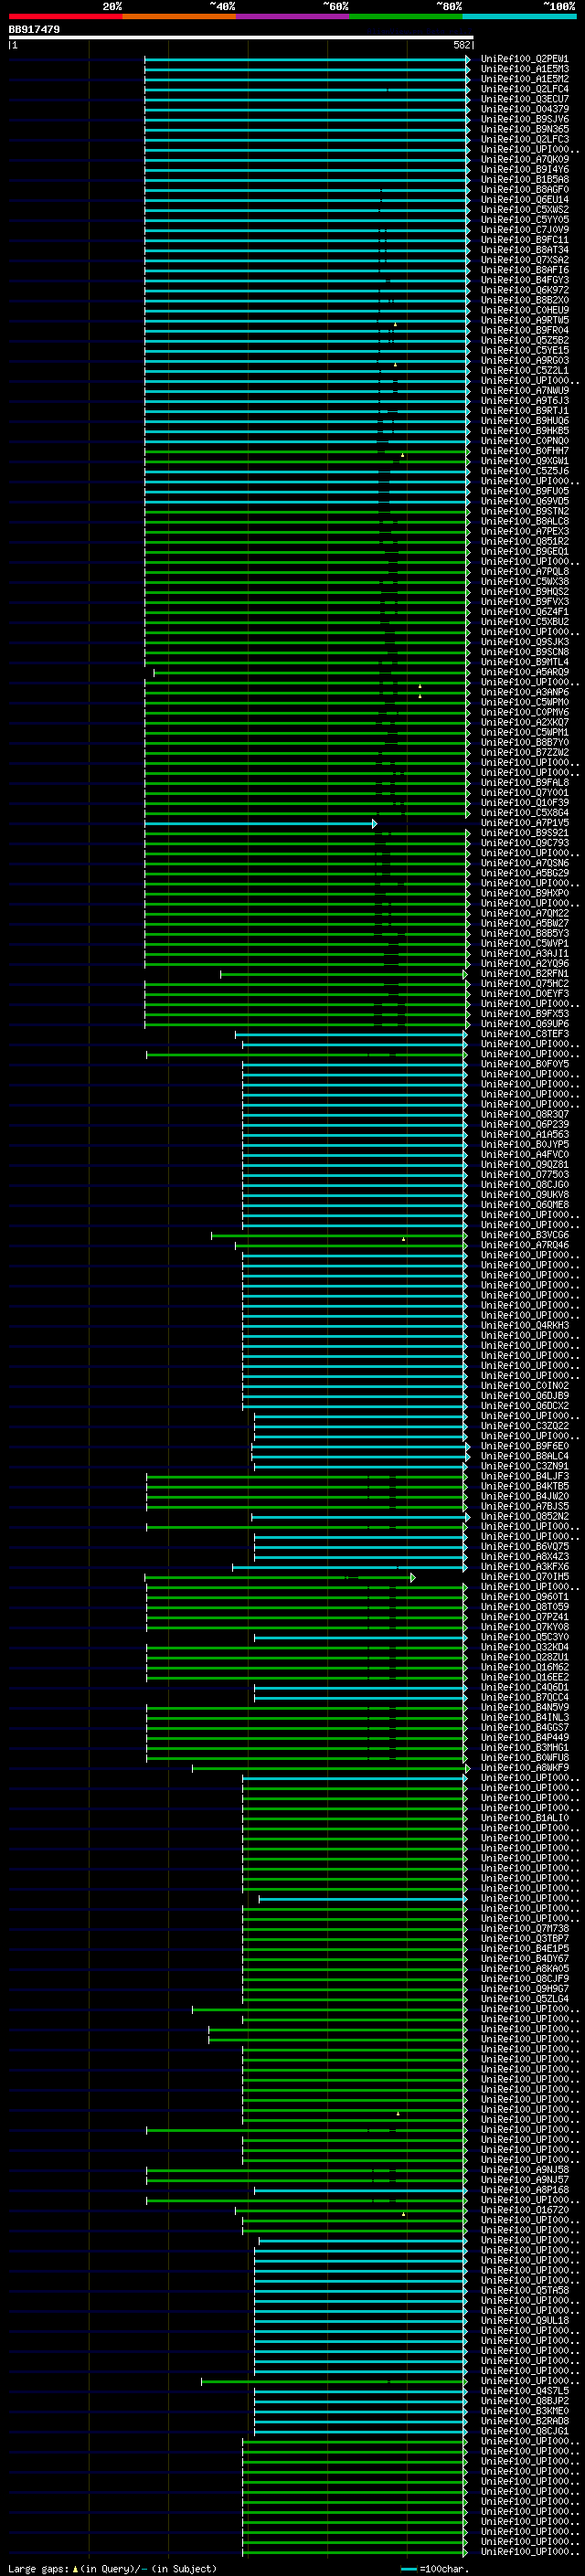Click the purple ~60% identity legend bar
Image resolution: width=585 pixels, height=2576 pixels.
point(292,16)
